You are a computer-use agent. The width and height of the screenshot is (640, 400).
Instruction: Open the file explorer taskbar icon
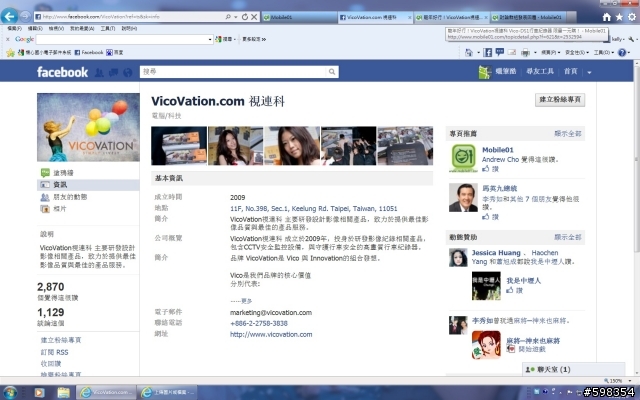click(63, 393)
